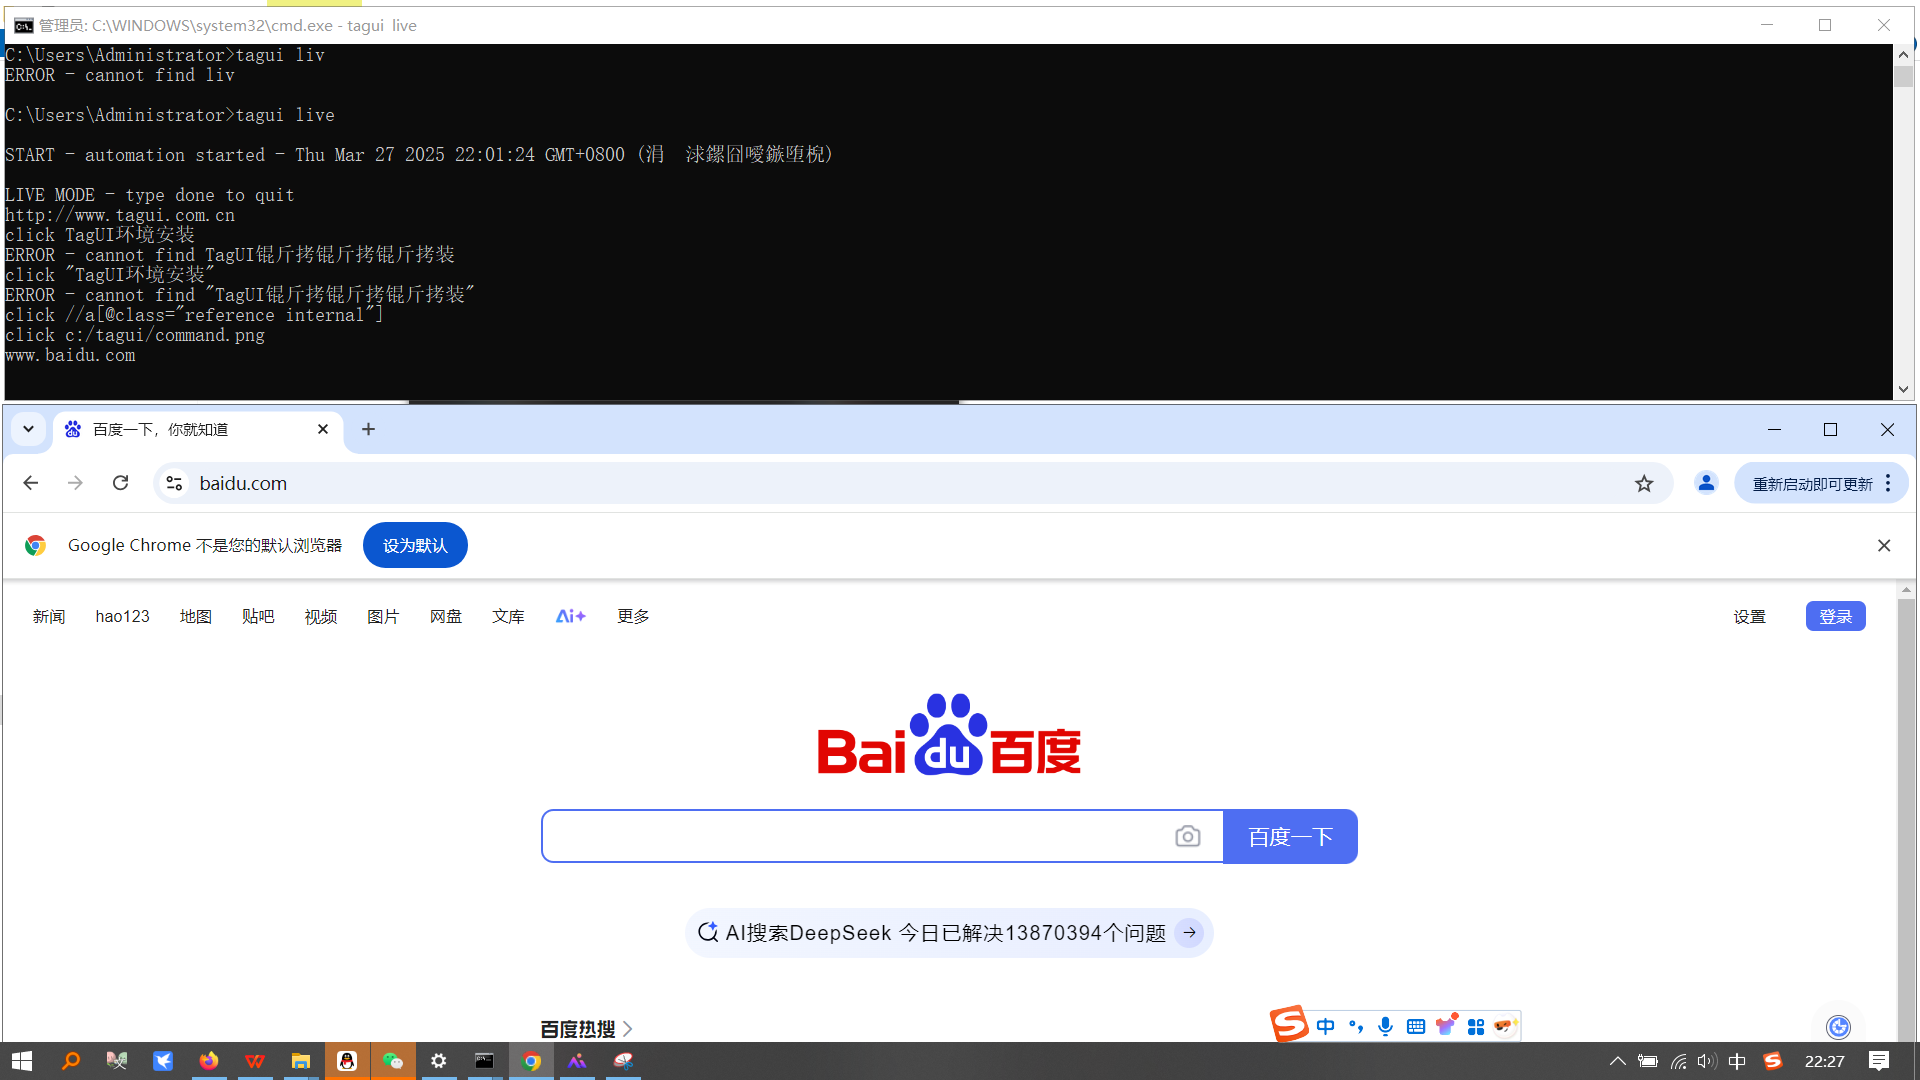
Task: Open the volume control in system tray
Action: (1707, 1061)
